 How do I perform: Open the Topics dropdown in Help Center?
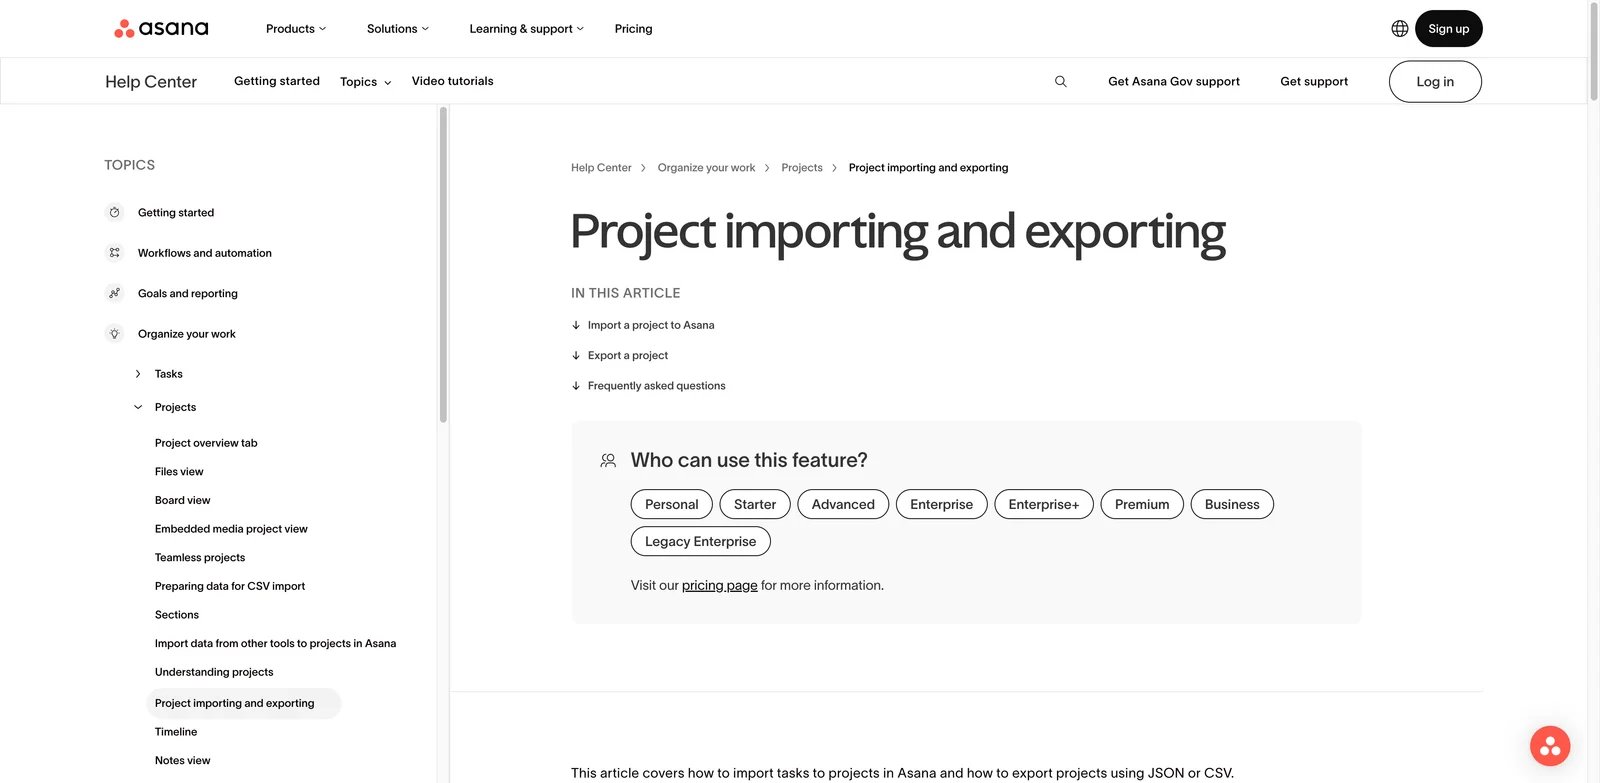coord(366,82)
